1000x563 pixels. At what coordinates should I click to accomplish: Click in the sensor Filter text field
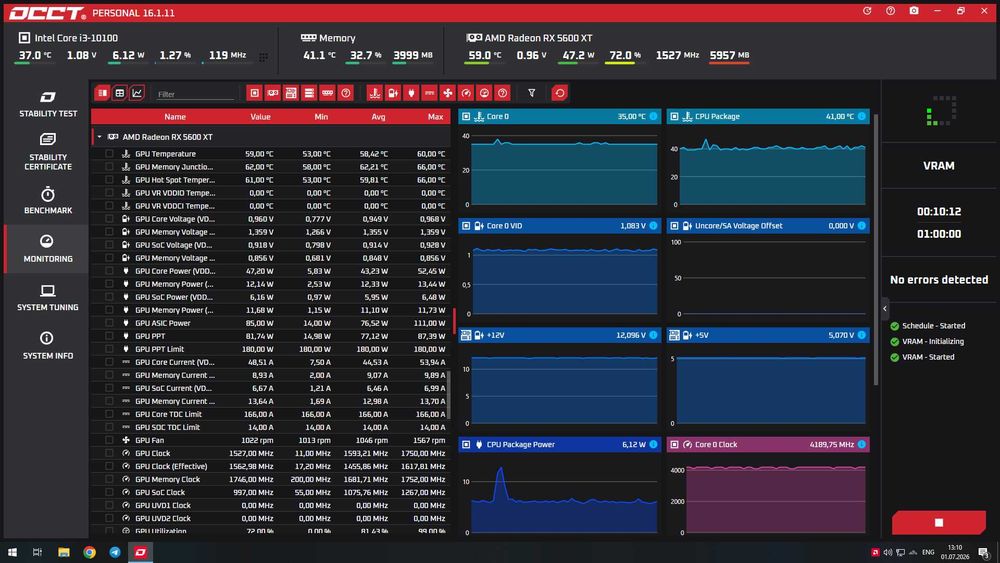195,94
